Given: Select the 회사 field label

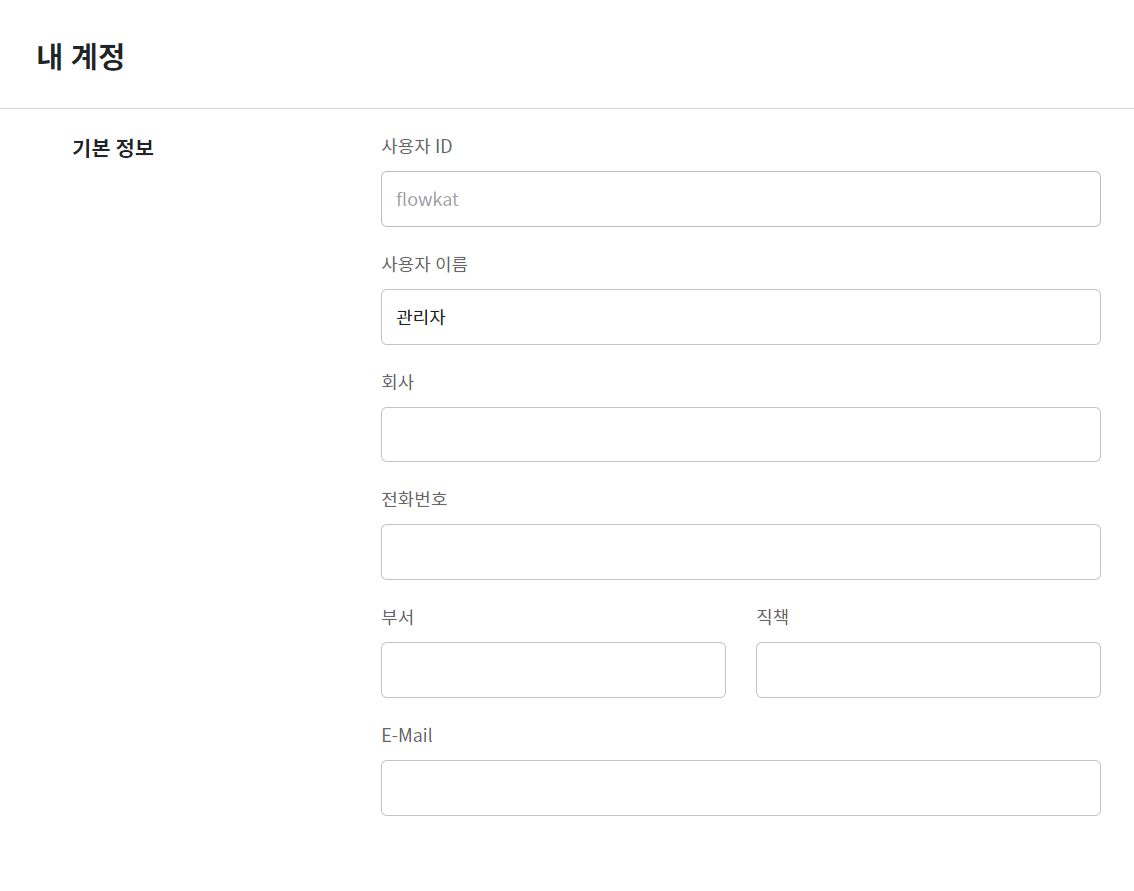Looking at the screenshot, I should (x=397, y=382).
